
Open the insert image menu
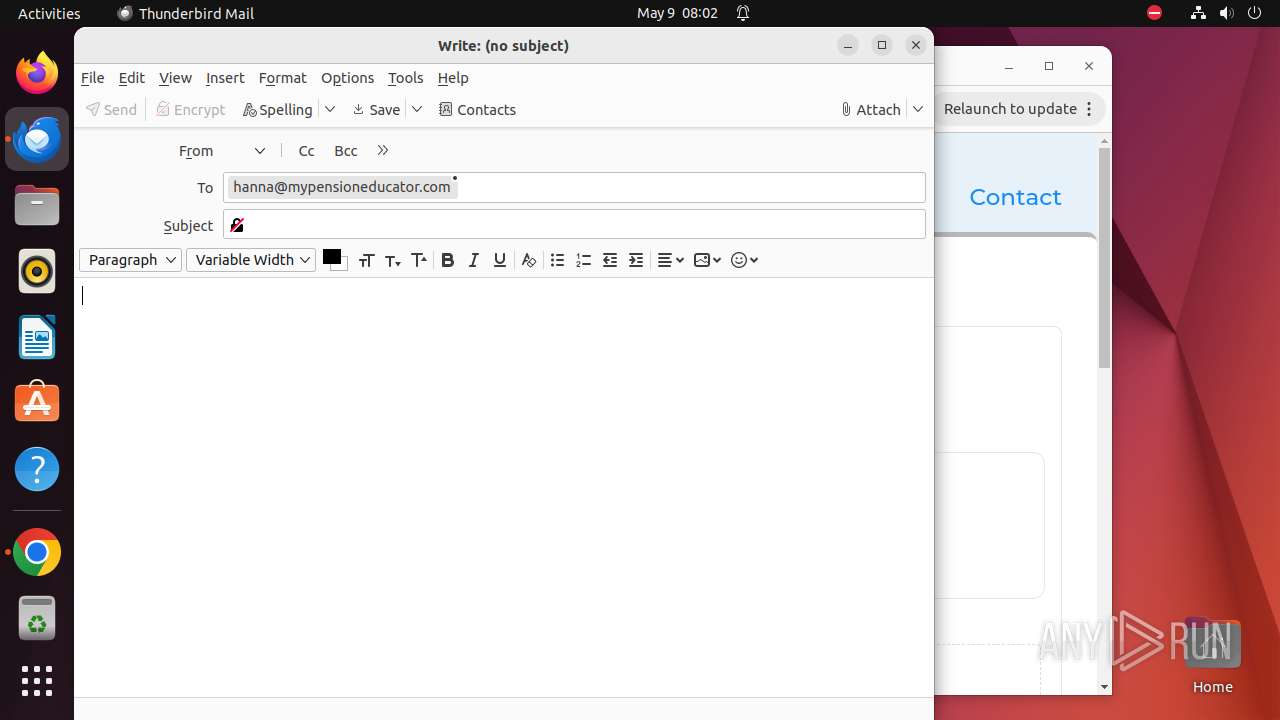tap(707, 260)
